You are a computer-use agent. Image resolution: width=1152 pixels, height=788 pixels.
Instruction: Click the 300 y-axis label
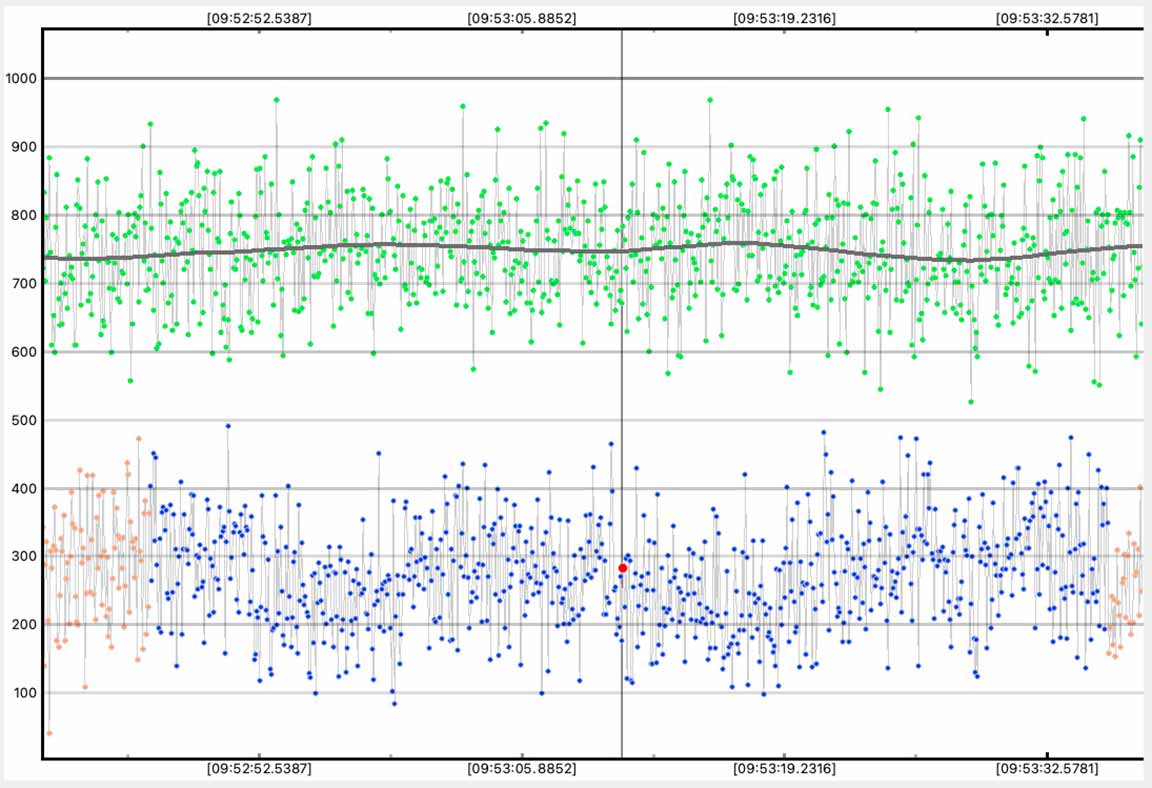[20, 557]
